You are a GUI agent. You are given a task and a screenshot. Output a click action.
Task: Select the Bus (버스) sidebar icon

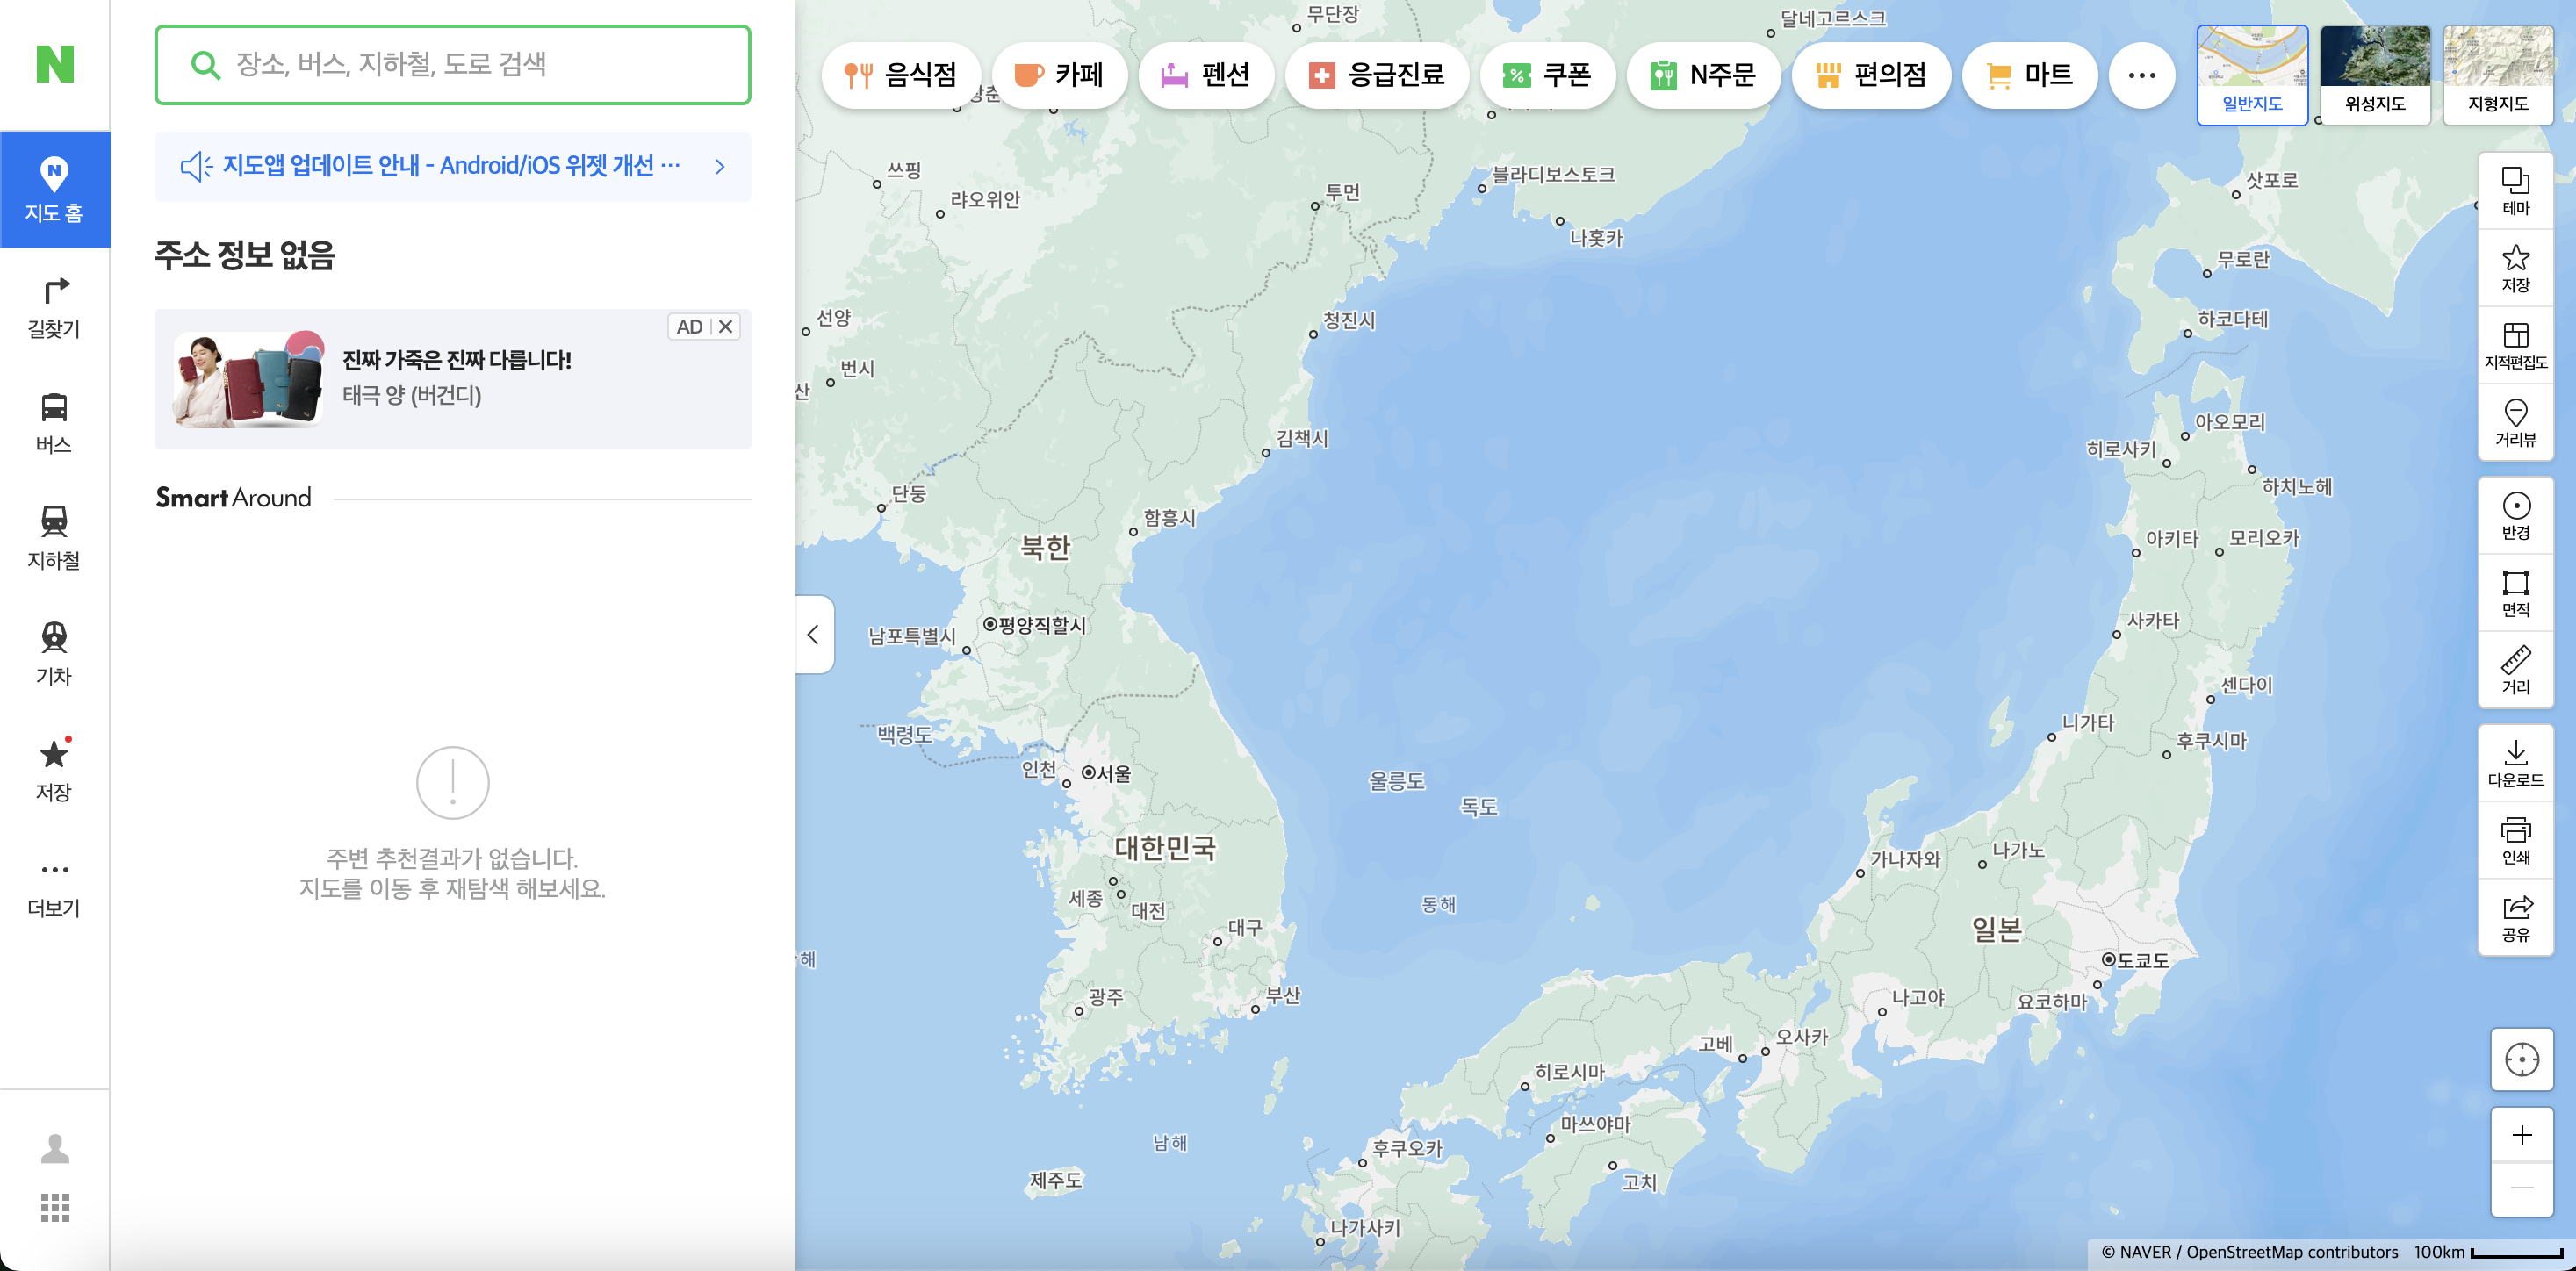[54, 422]
